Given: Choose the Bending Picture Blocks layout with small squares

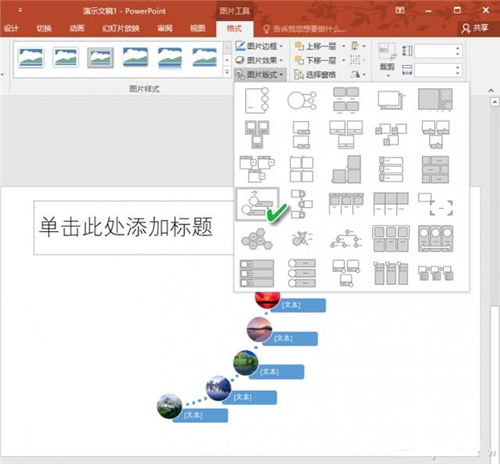Looking at the screenshot, I should click(391, 135).
